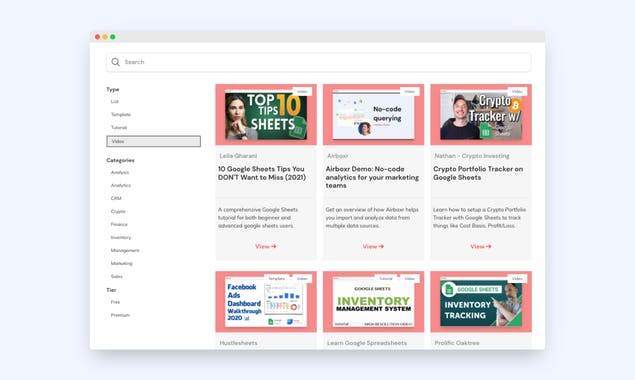Viewport: 635px width, 380px height.
Task: Open Top 10 Tips Sheets thumbnail
Action: point(266,116)
